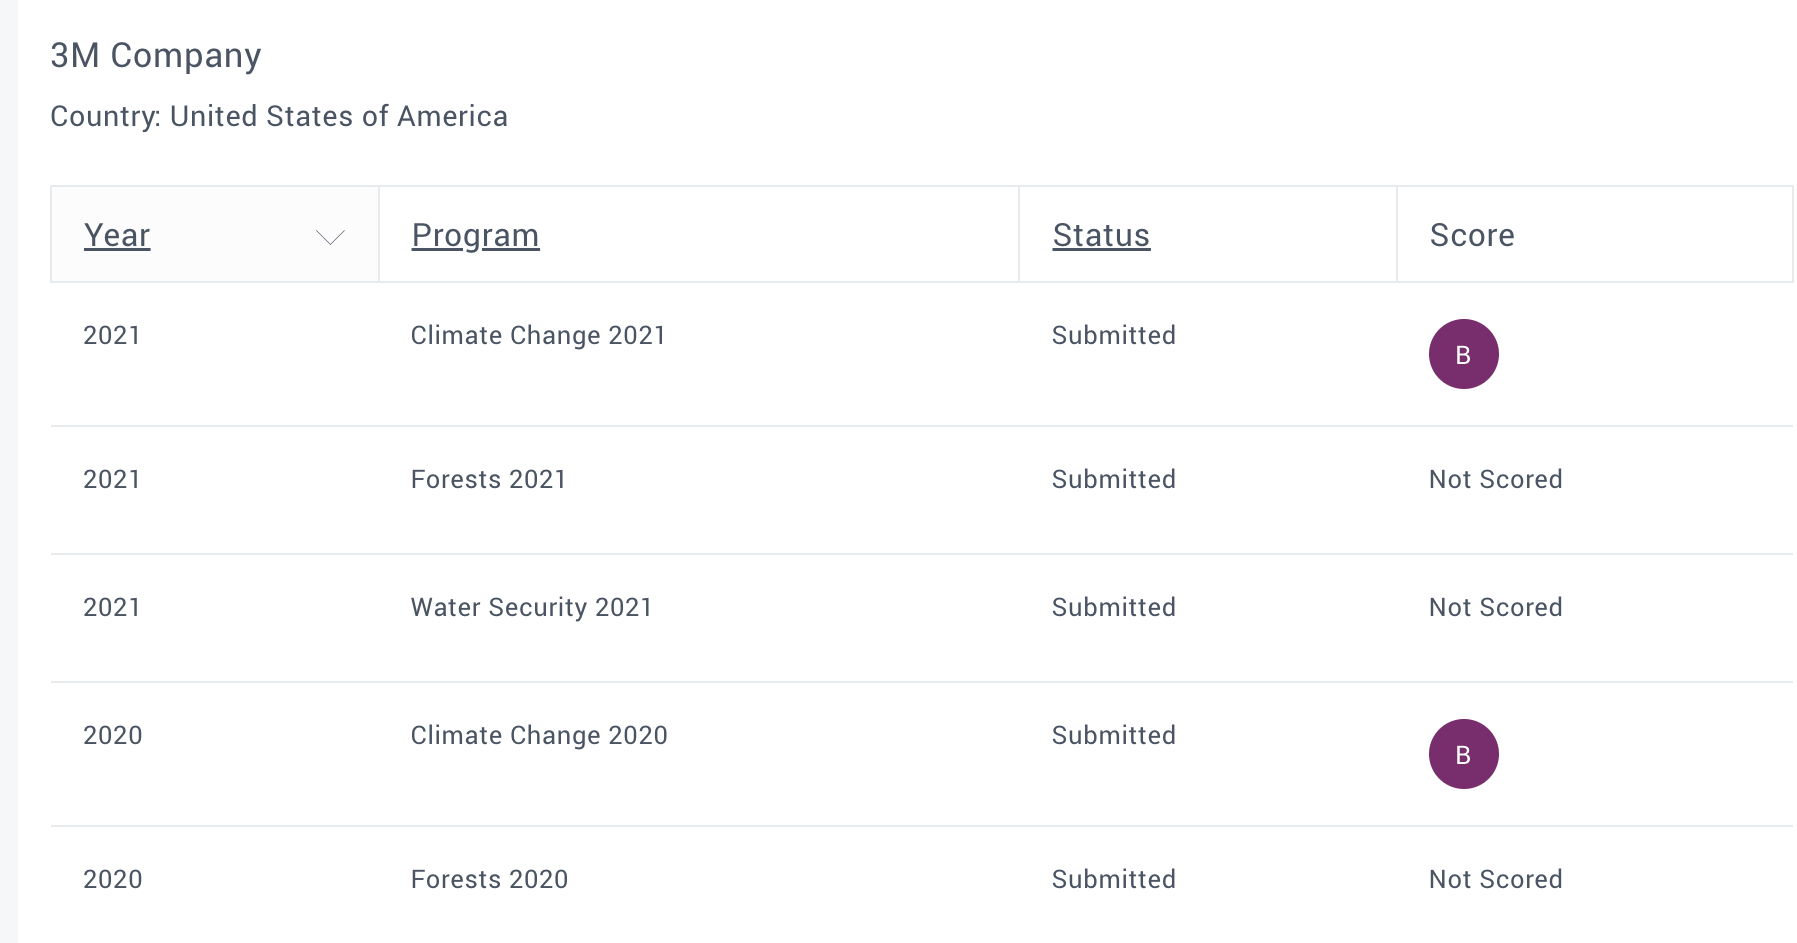Click Not Scored for Forests 2021
The width and height of the screenshot is (1797, 943).
click(x=1495, y=479)
